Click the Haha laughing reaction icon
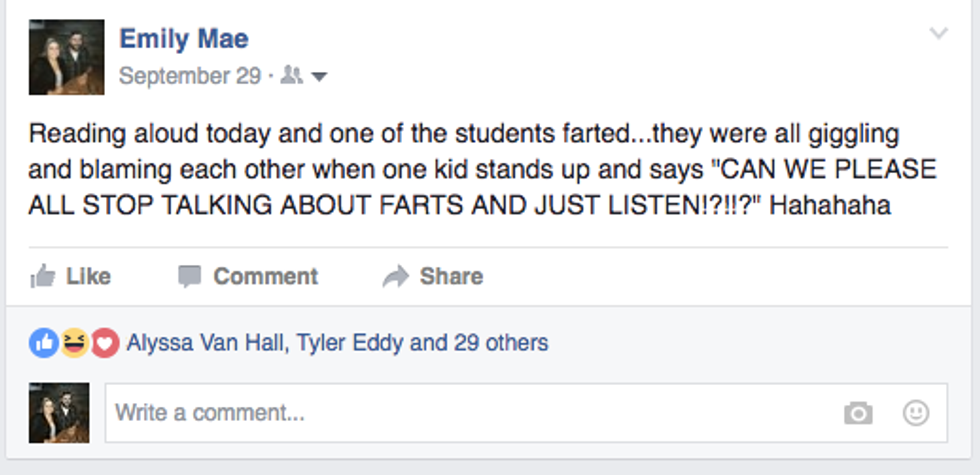This screenshot has width=980, height=475. pos(73,343)
